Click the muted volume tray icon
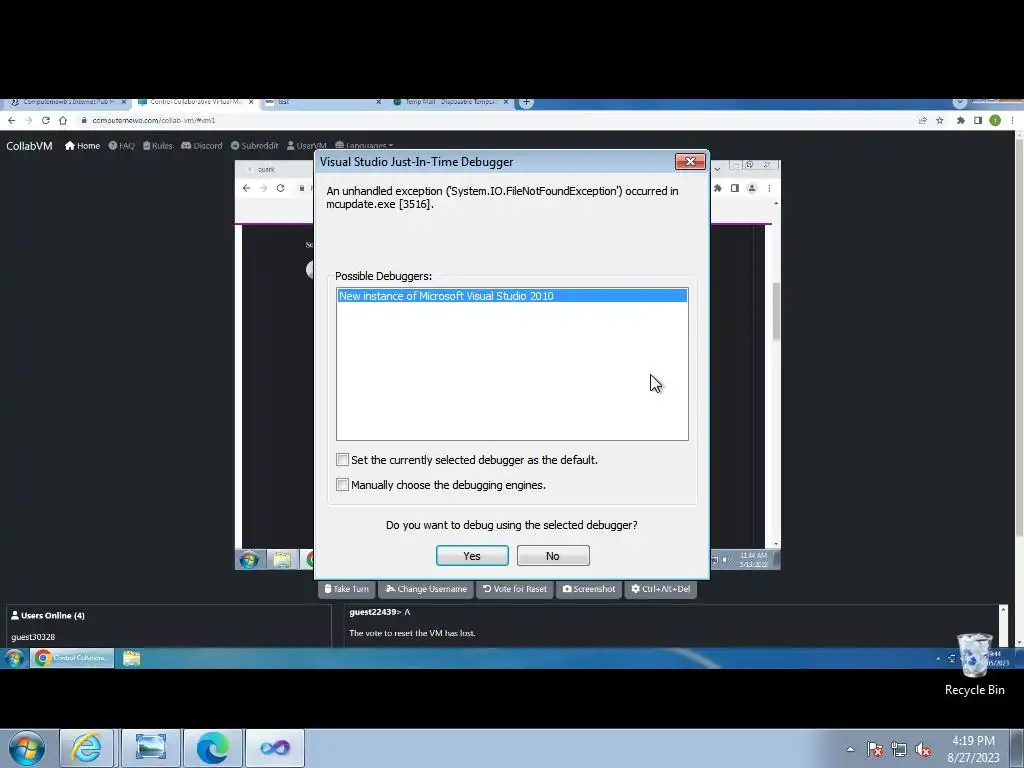Image resolution: width=1024 pixels, height=768 pixels. click(923, 749)
